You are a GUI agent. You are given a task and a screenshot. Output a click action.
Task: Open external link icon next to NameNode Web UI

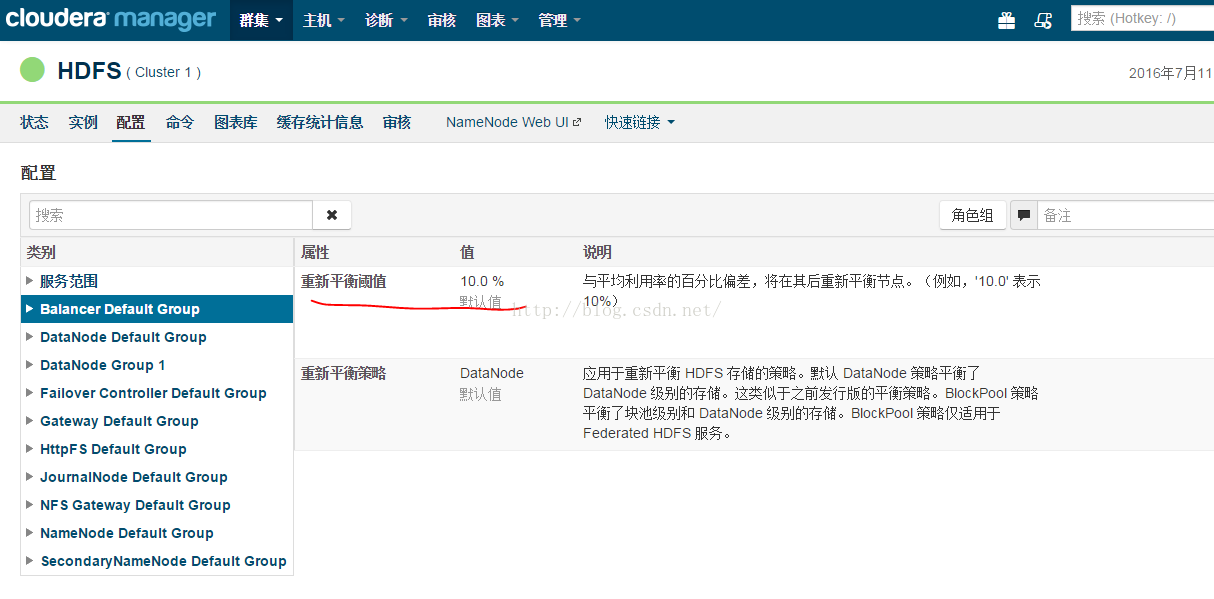click(x=577, y=123)
